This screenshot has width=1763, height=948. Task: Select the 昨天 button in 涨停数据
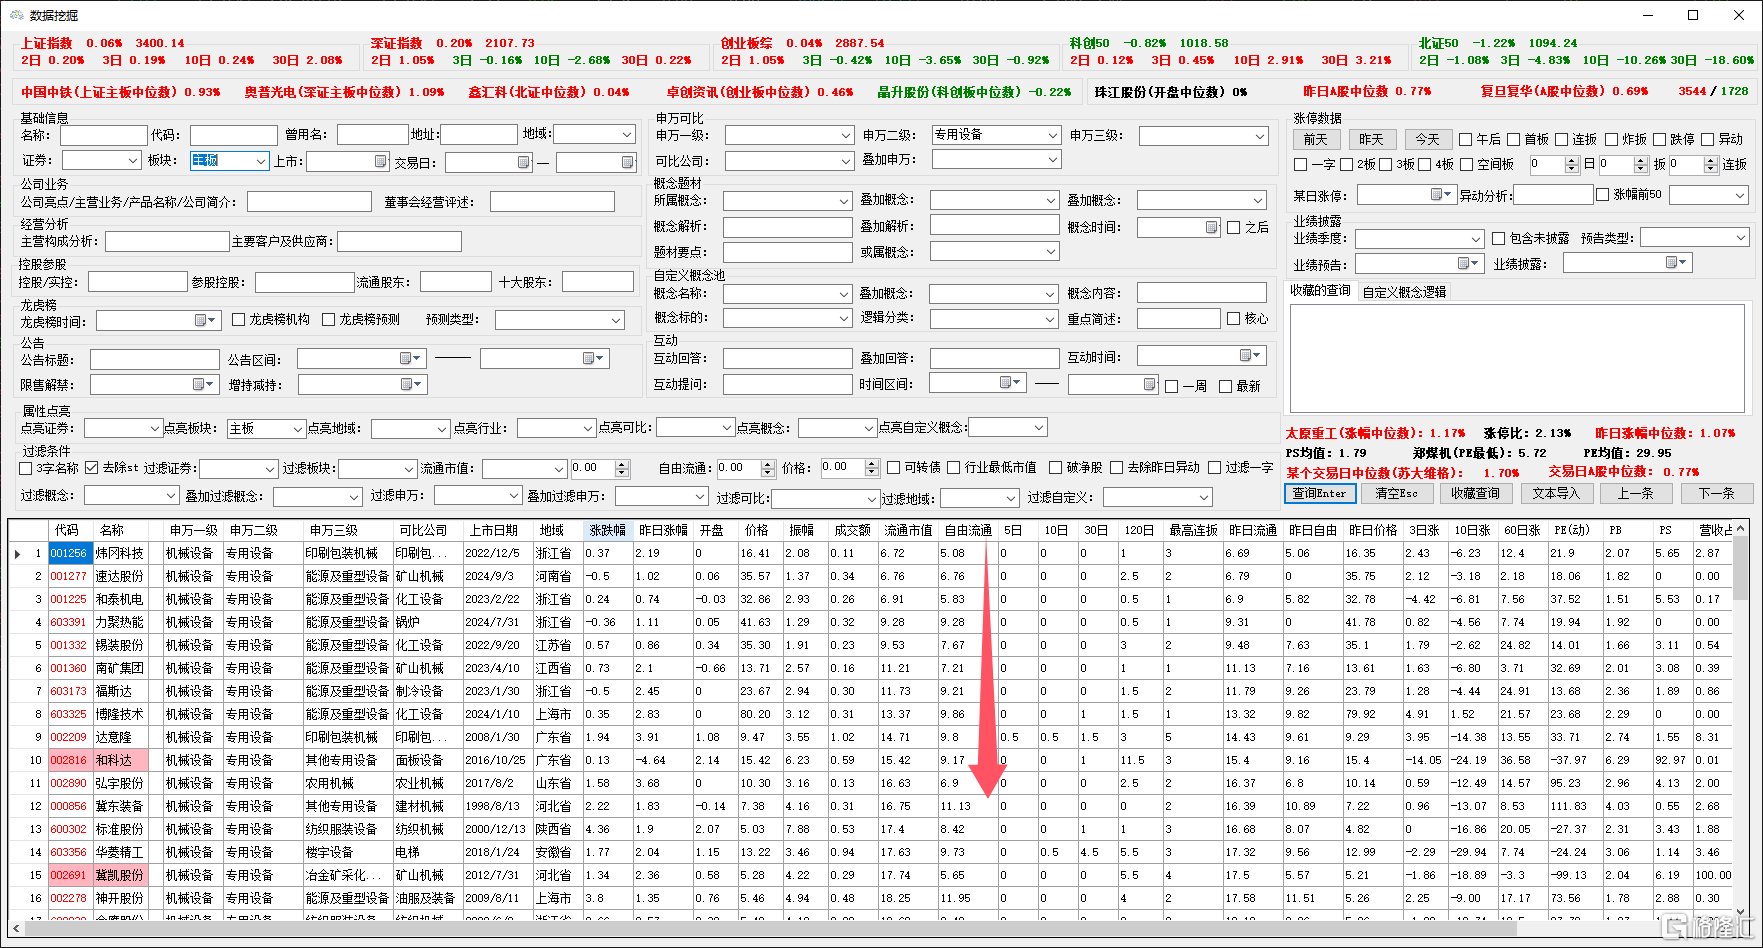coord(1372,139)
